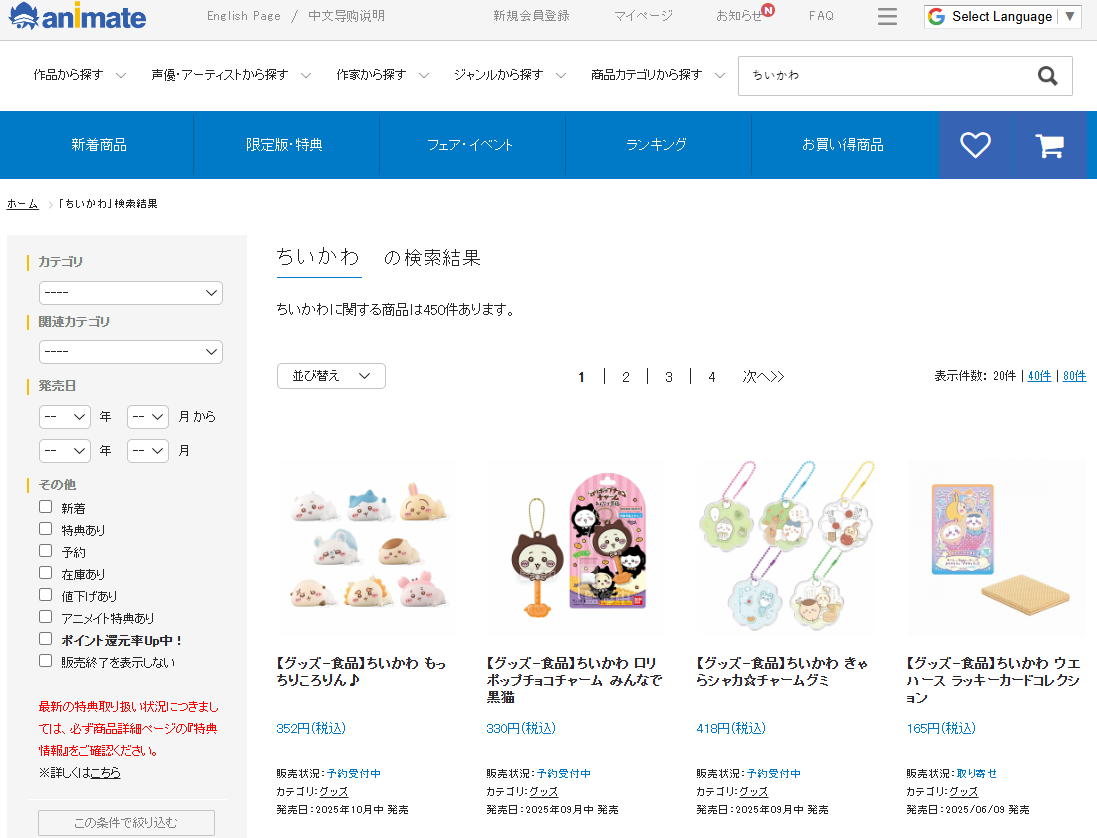Image resolution: width=1097 pixels, height=838 pixels.
Task: Check the 予約 filter checkbox
Action: pos(45,551)
